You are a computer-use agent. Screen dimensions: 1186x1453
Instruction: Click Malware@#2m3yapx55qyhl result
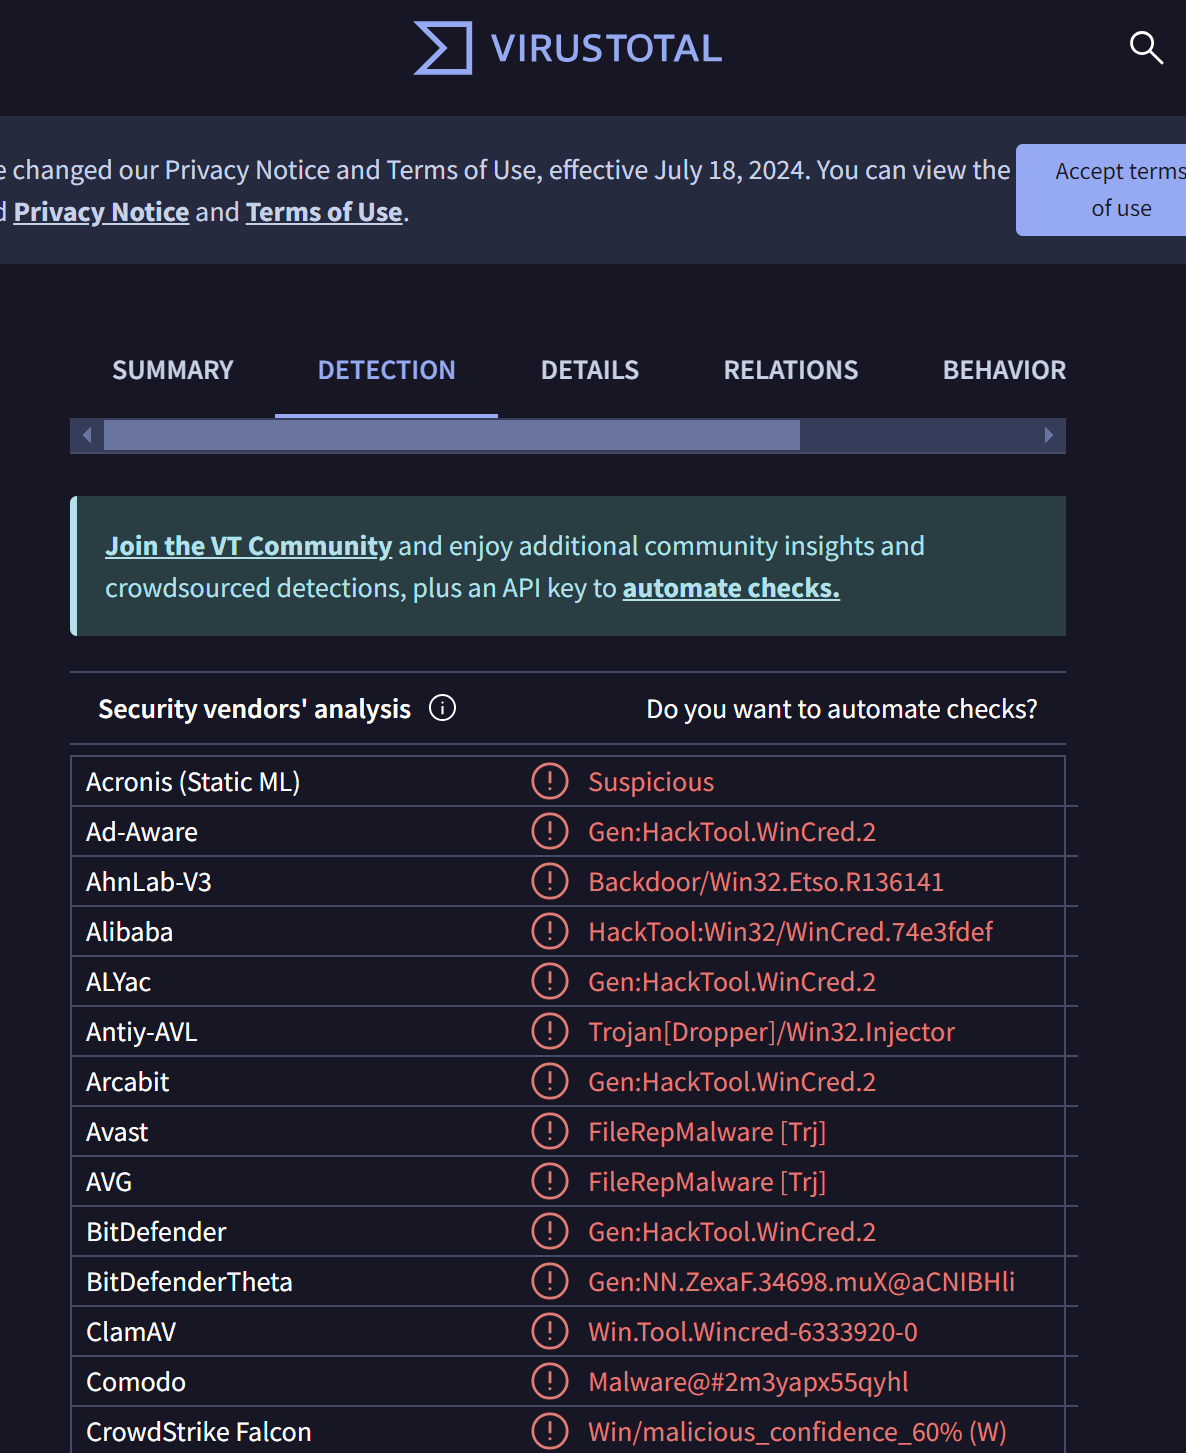(748, 1382)
